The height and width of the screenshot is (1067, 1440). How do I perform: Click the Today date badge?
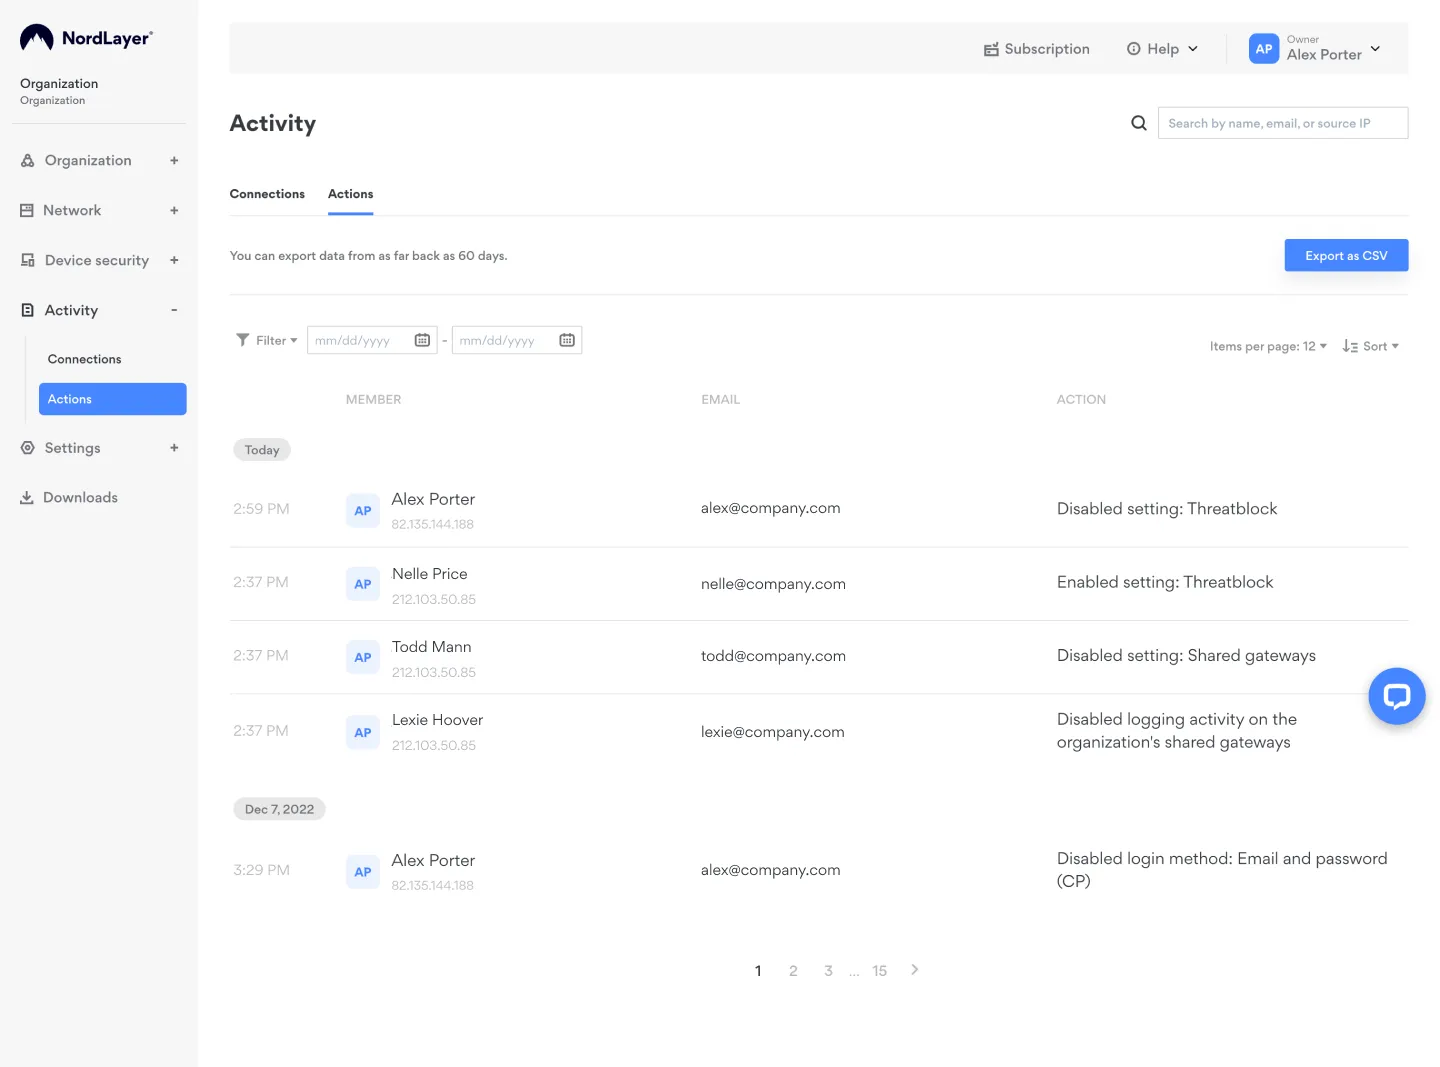[262, 450]
